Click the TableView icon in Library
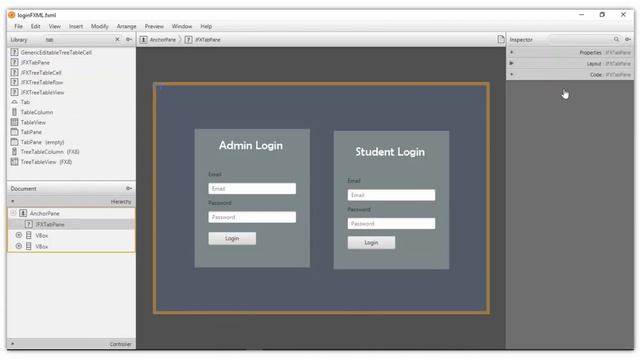Image resolution: width=640 pixels, height=360 pixels. pos(14,122)
